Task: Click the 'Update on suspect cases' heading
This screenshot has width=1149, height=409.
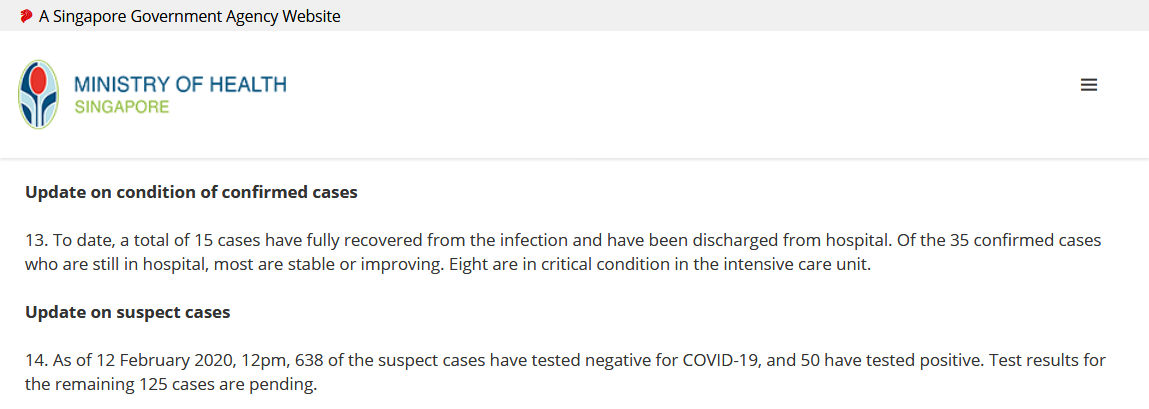Action: 128,312
